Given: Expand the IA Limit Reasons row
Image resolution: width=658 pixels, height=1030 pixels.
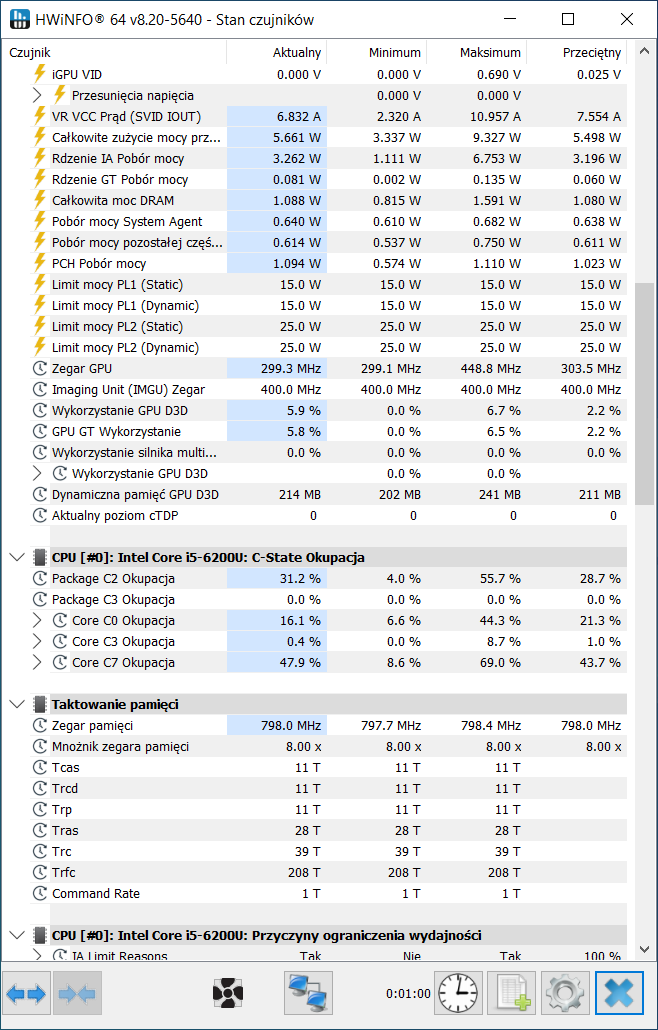Looking at the screenshot, I should (x=37, y=956).
